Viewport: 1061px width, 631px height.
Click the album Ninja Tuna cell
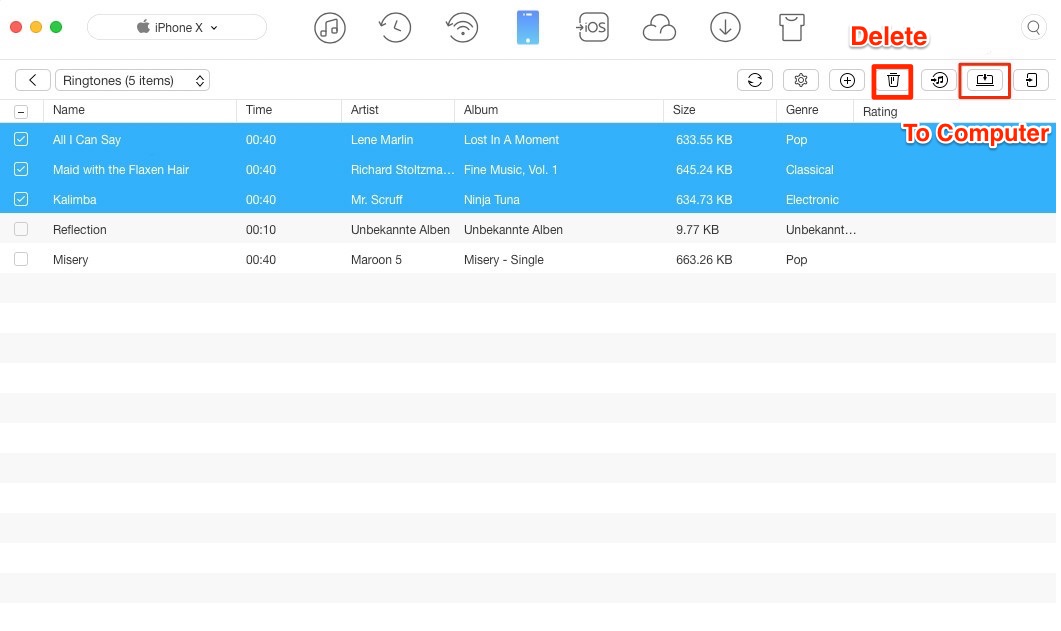(x=491, y=200)
